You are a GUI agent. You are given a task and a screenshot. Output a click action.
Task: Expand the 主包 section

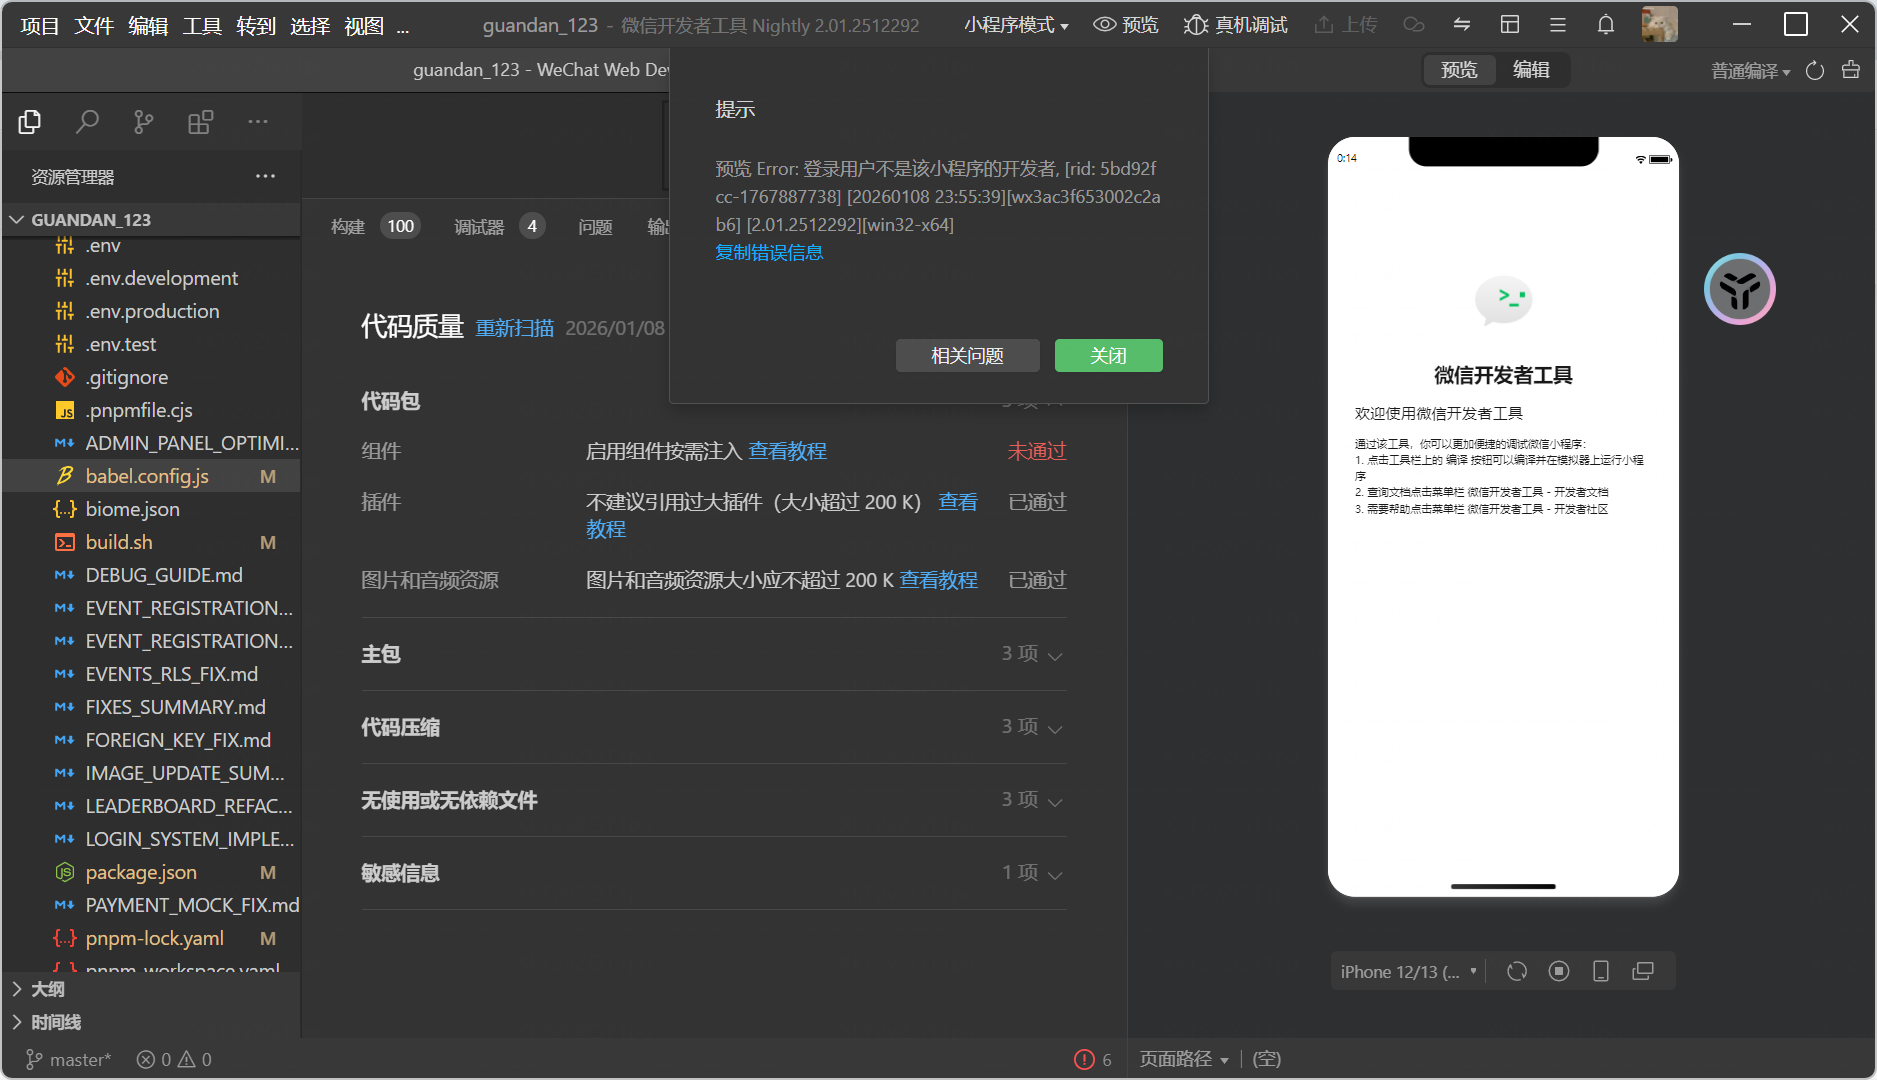[713, 654]
